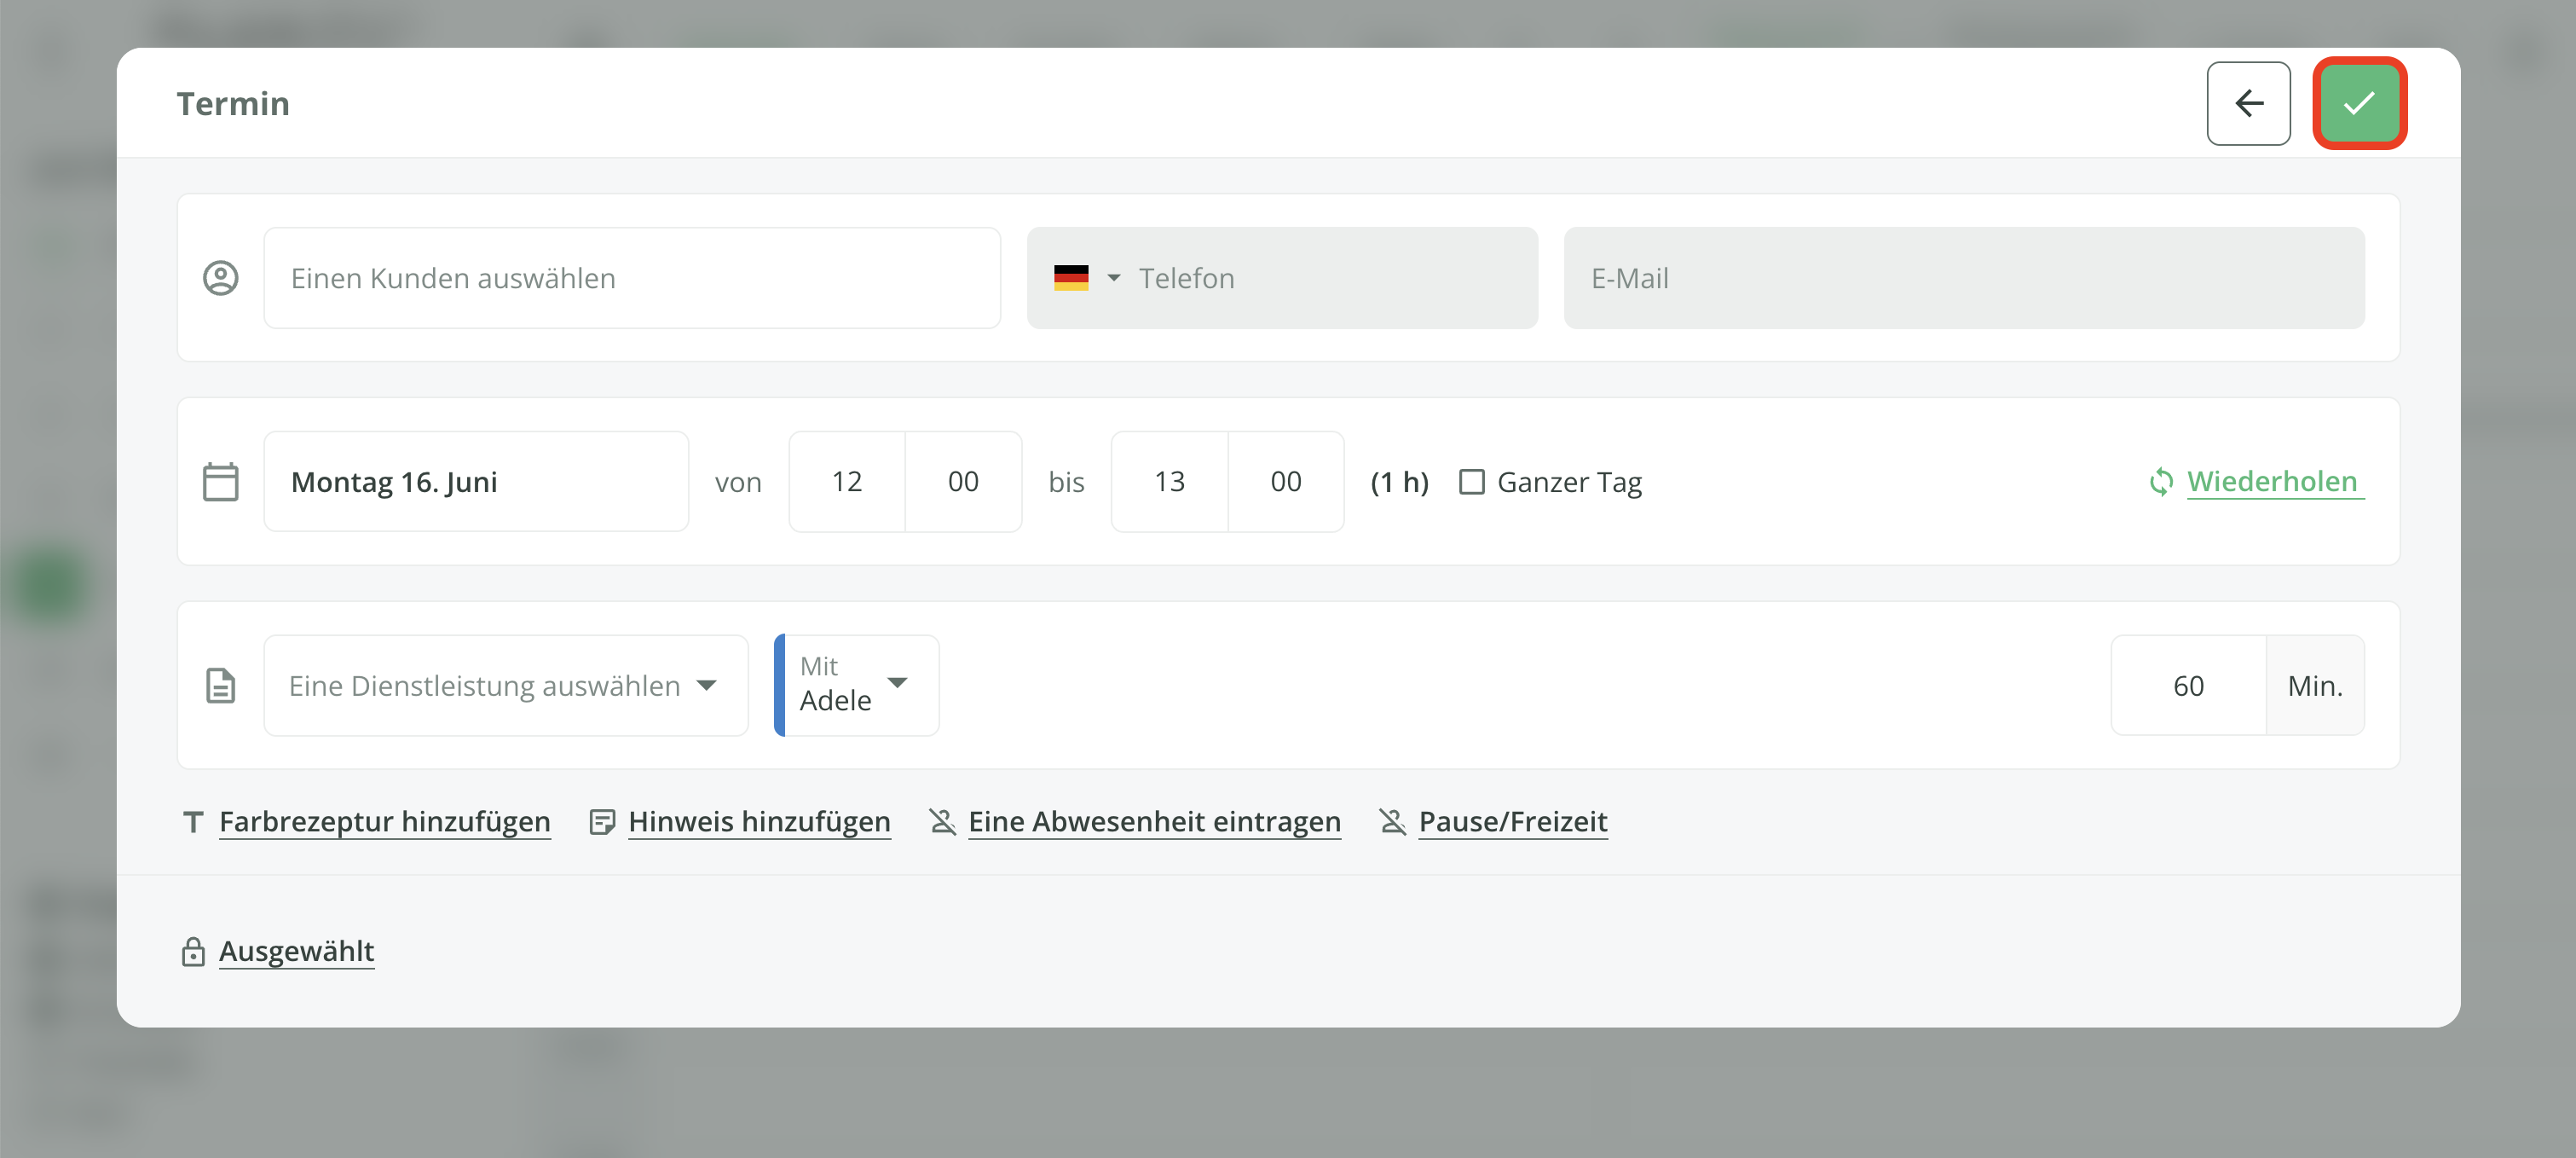This screenshot has height=1158, width=2576.
Task: Click the T icon for Farbrezeptur
Action: pos(193,822)
